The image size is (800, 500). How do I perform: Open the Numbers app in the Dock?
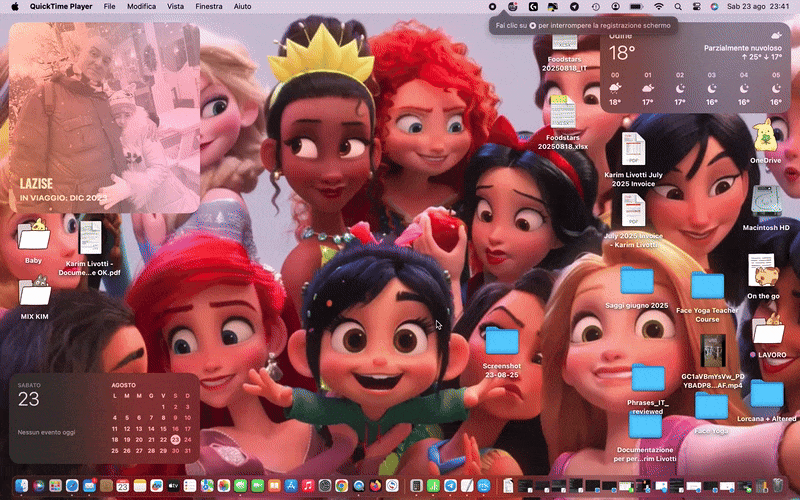(x=433, y=485)
